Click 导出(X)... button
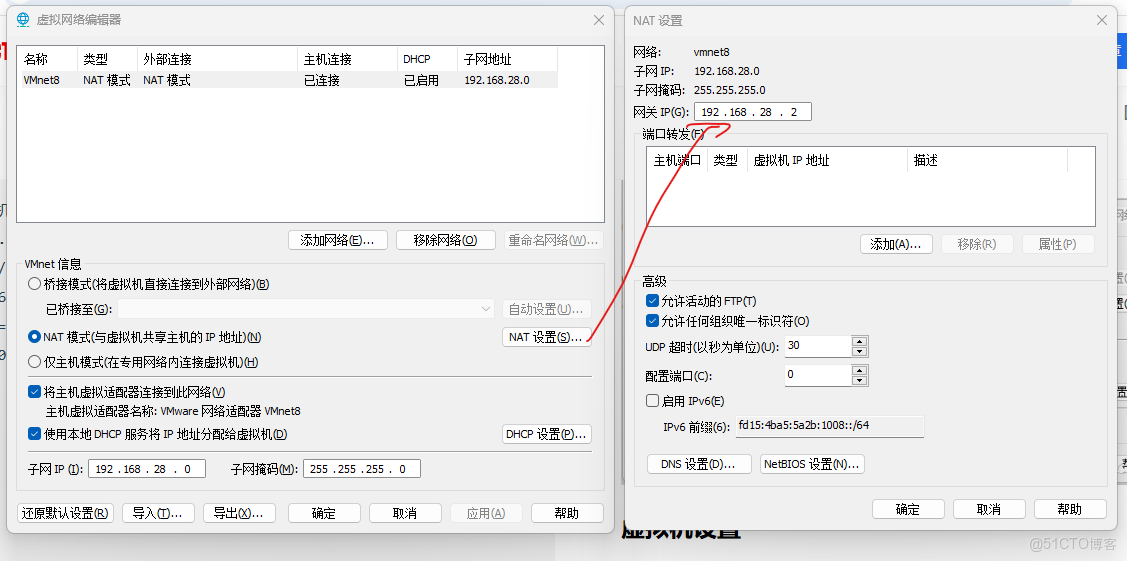 (x=239, y=513)
